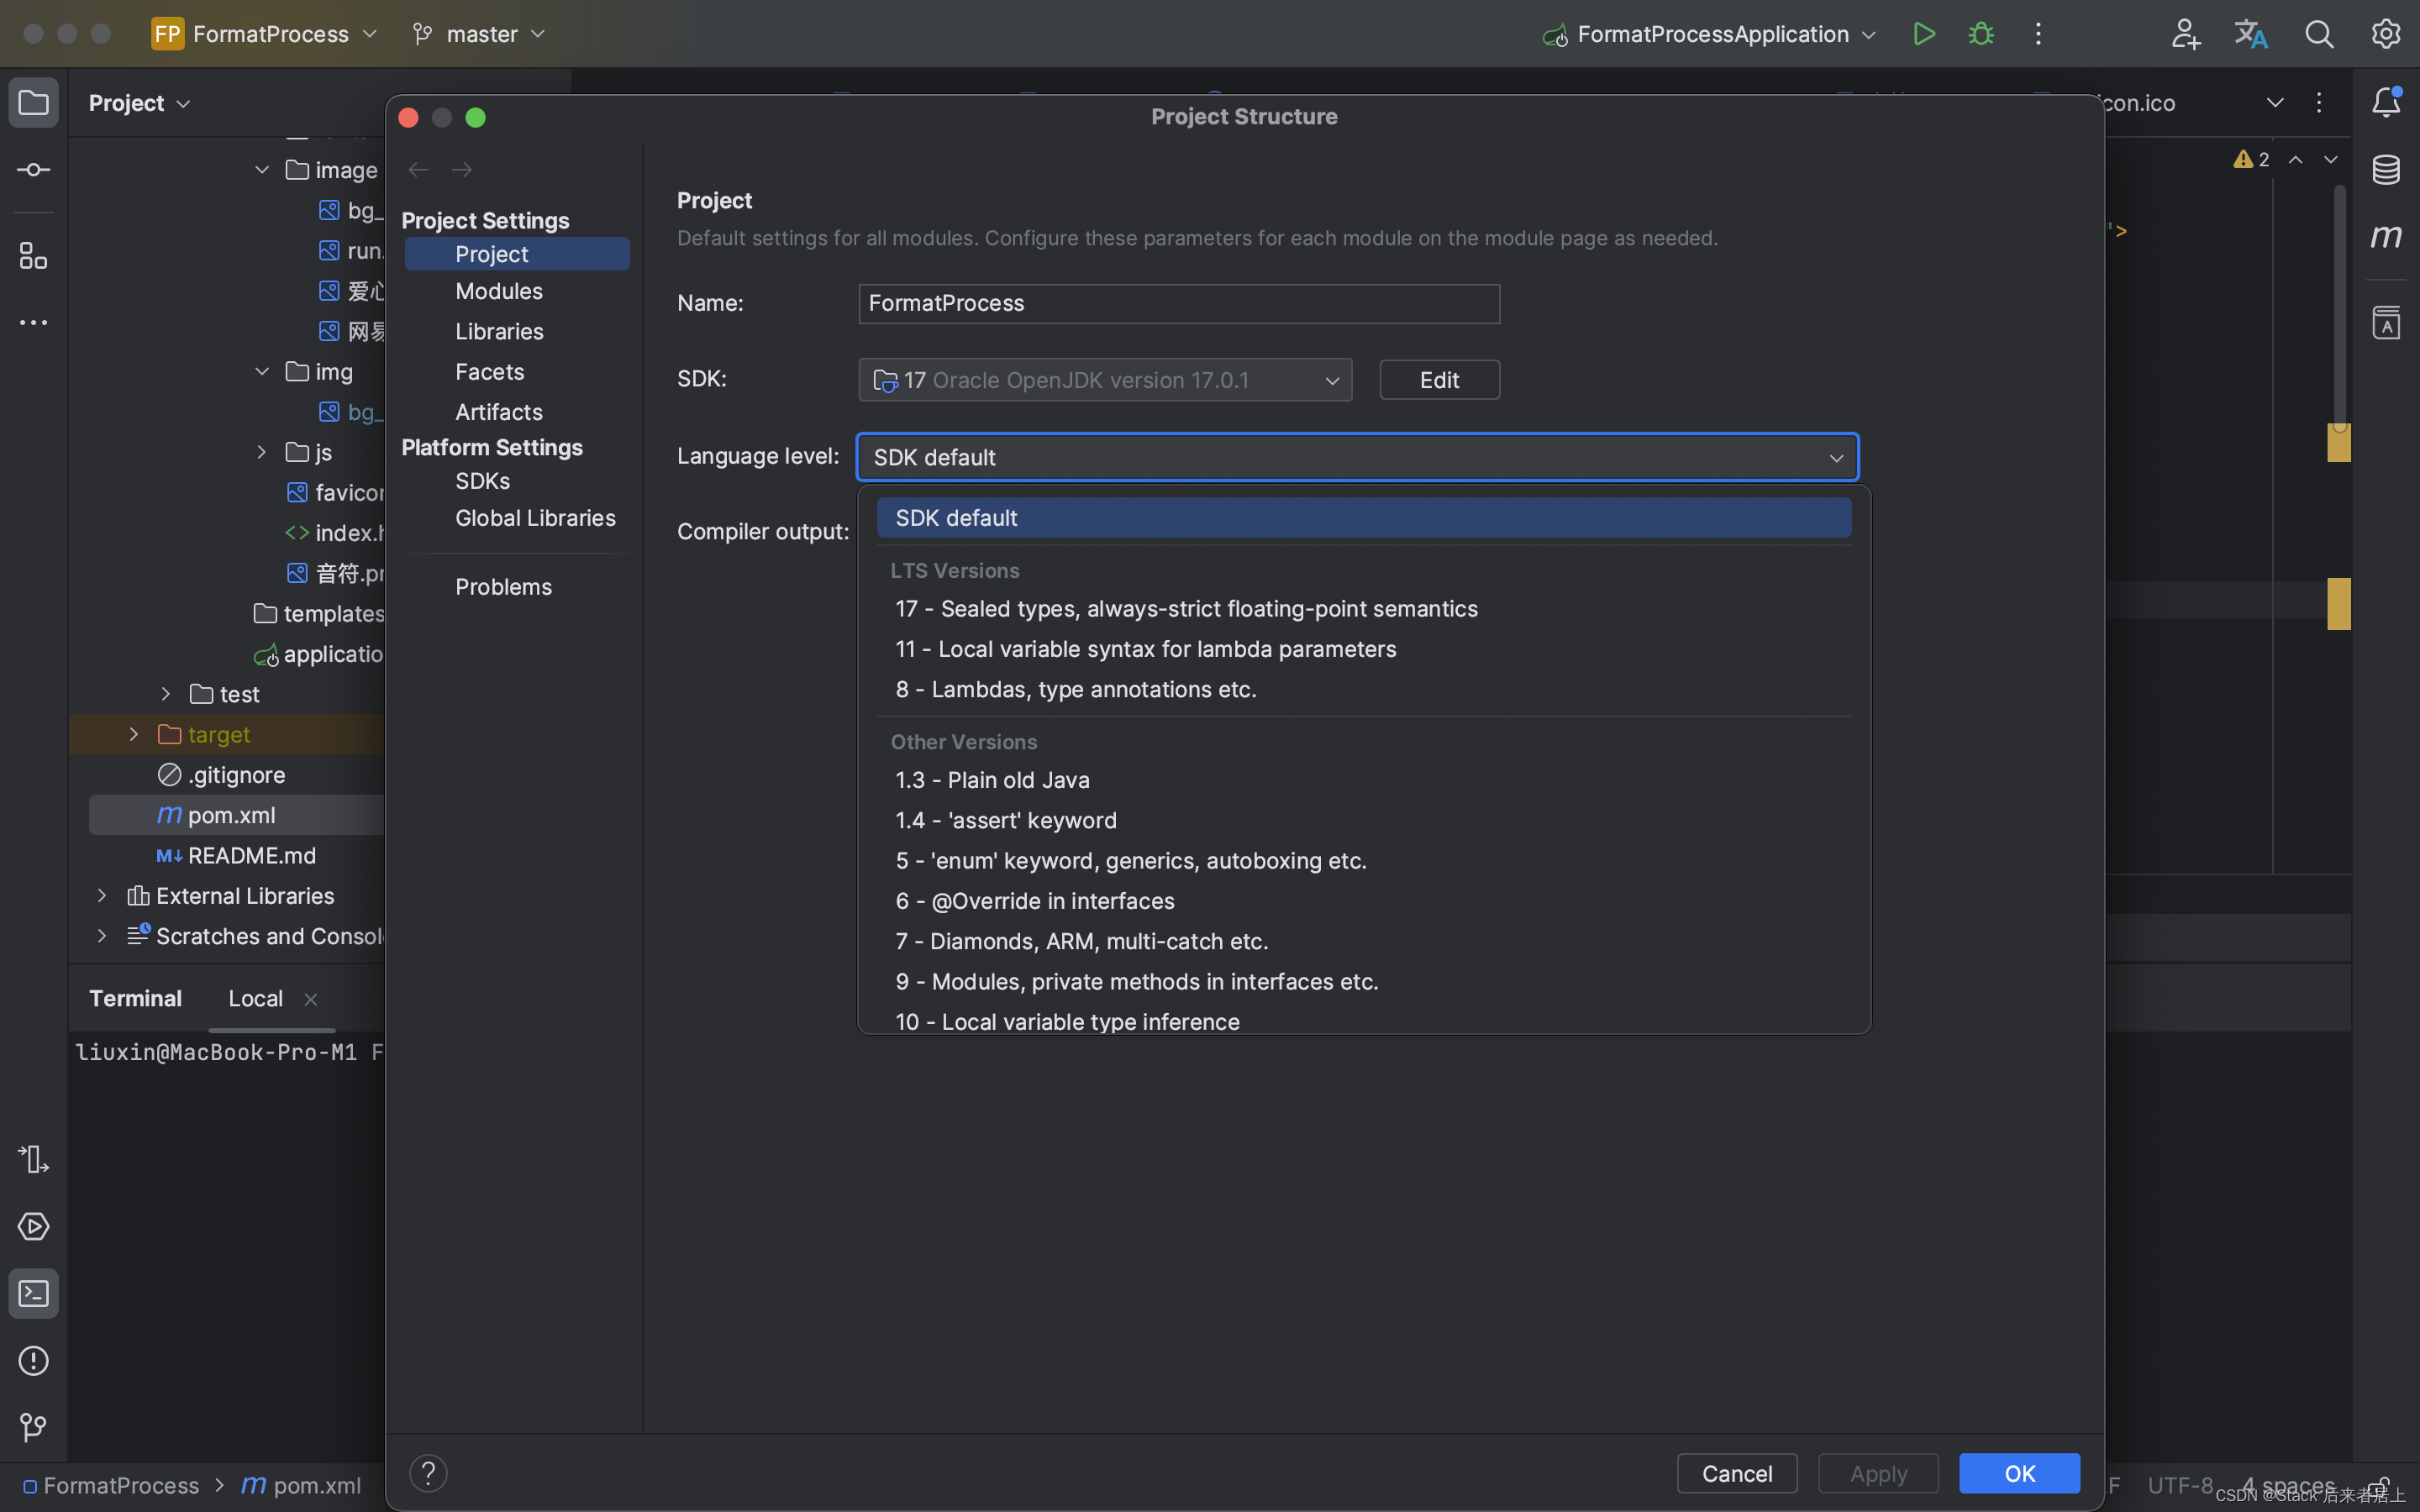Show more tool windows ellipsis icon
Viewport: 2420px width, 1512px height.
pyautogui.click(x=33, y=323)
